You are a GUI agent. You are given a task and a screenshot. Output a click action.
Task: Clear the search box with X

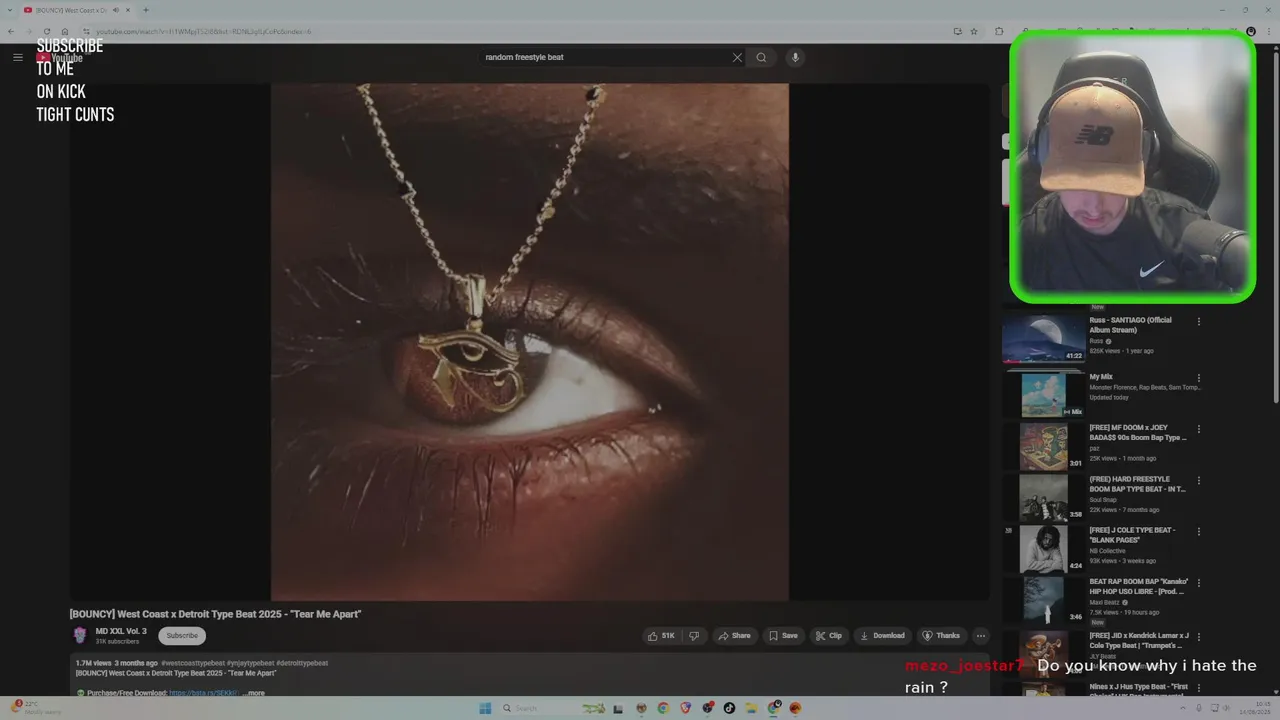coord(737,57)
